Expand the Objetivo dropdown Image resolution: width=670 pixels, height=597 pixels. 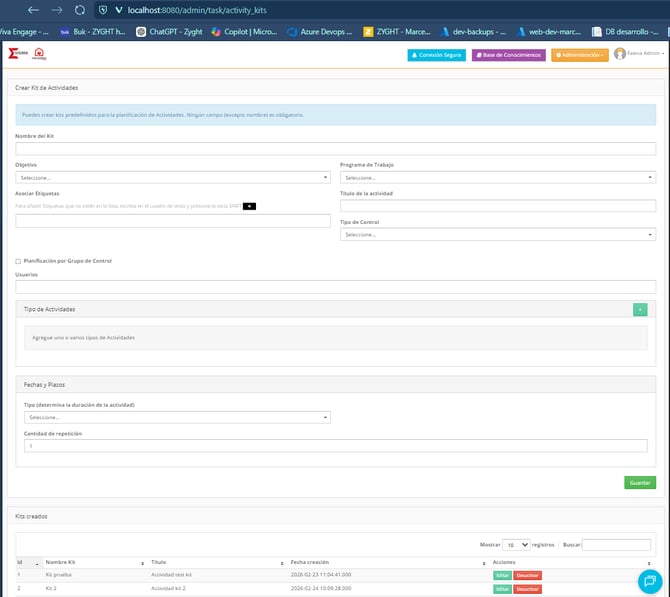point(173,177)
